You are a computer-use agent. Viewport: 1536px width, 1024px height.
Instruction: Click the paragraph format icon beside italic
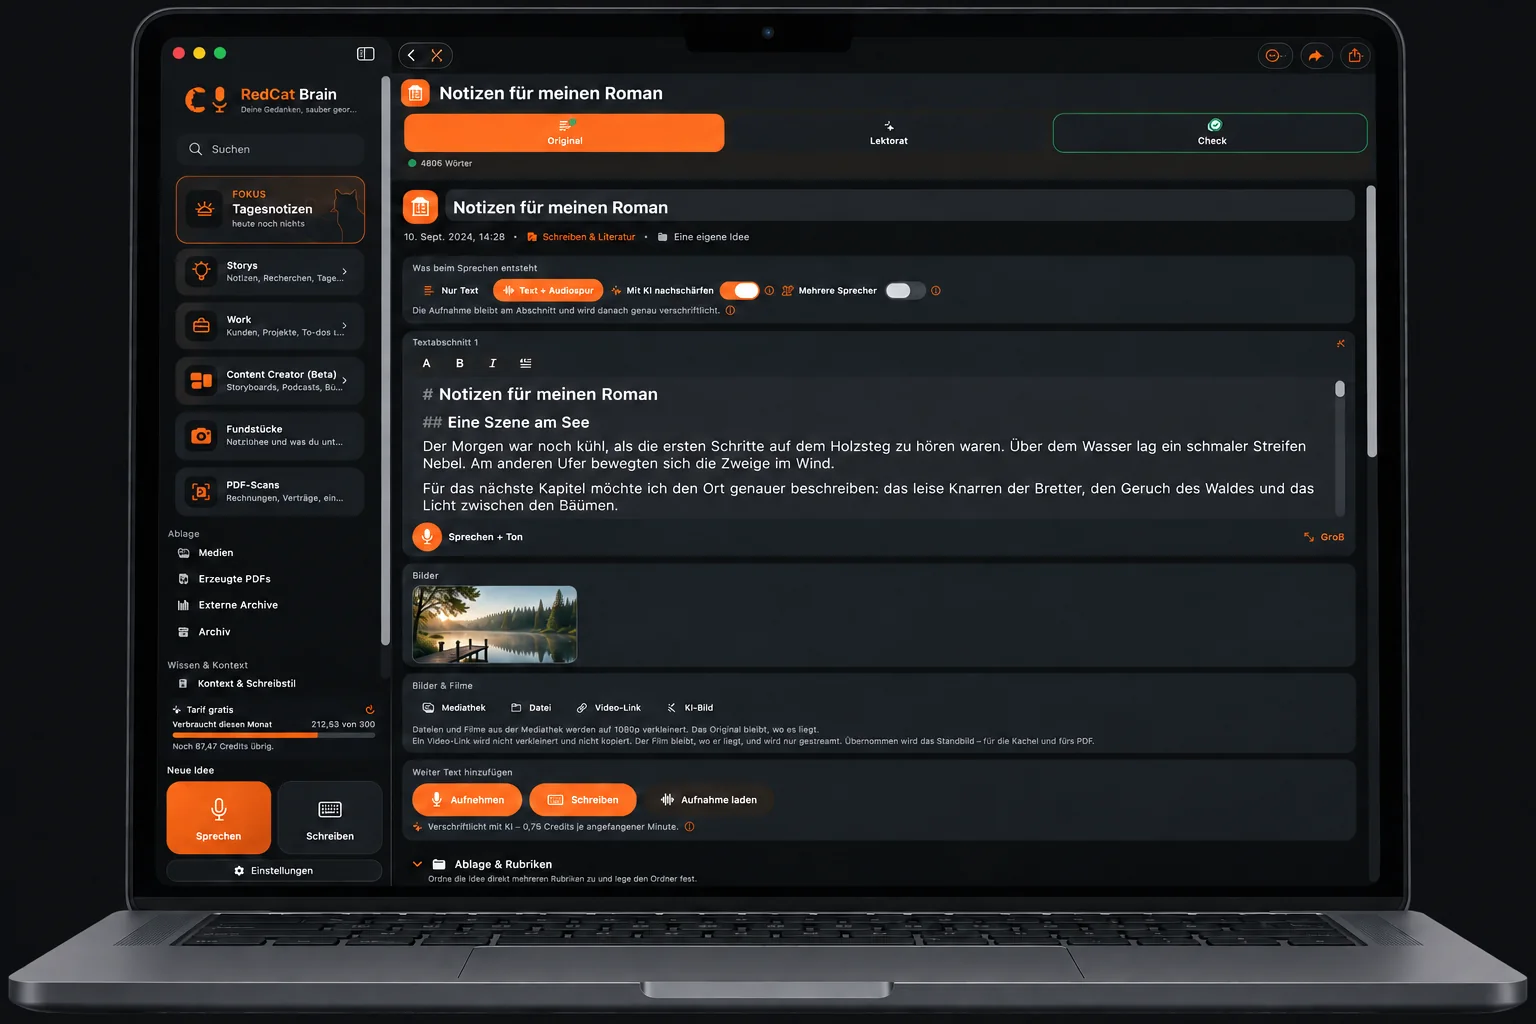pos(526,363)
